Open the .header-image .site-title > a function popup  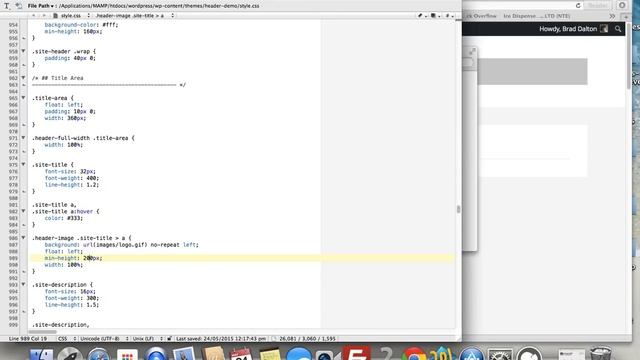[x=135, y=16]
